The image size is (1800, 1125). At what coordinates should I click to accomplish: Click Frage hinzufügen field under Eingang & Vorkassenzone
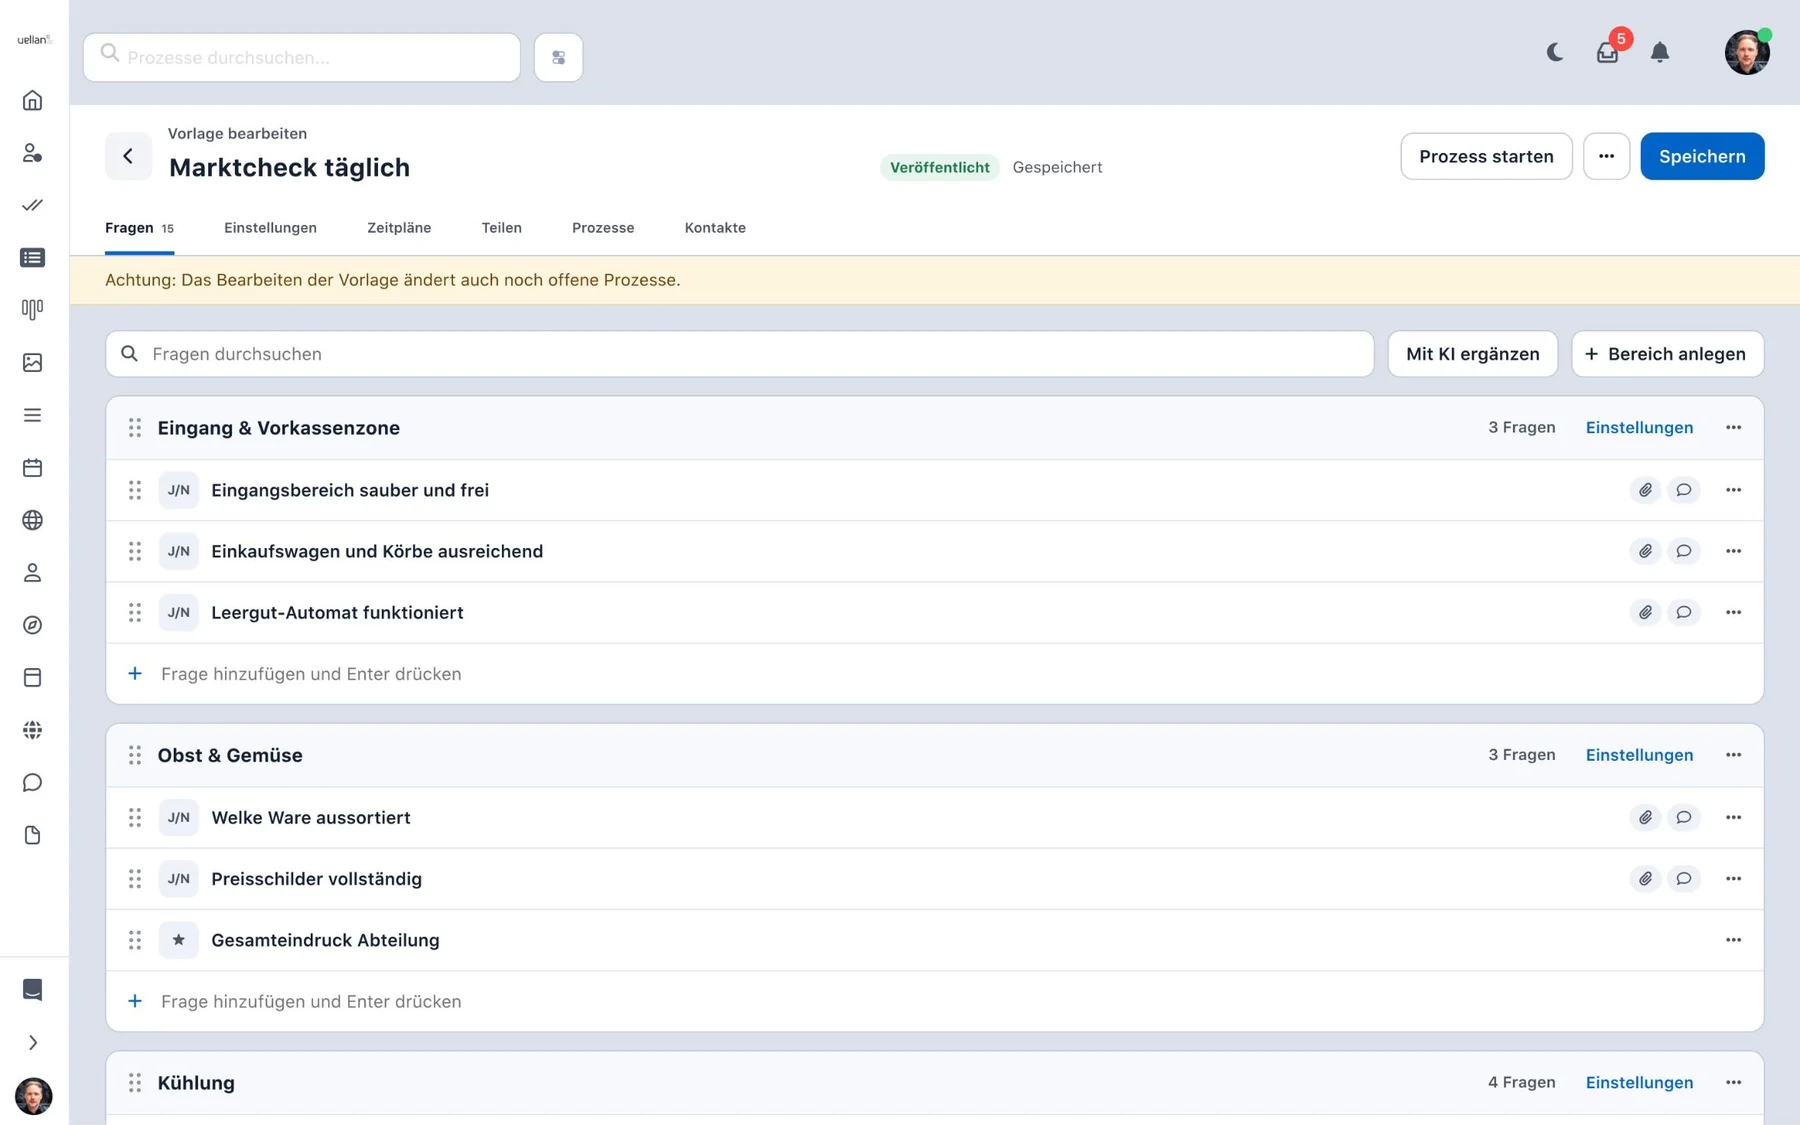click(934, 674)
